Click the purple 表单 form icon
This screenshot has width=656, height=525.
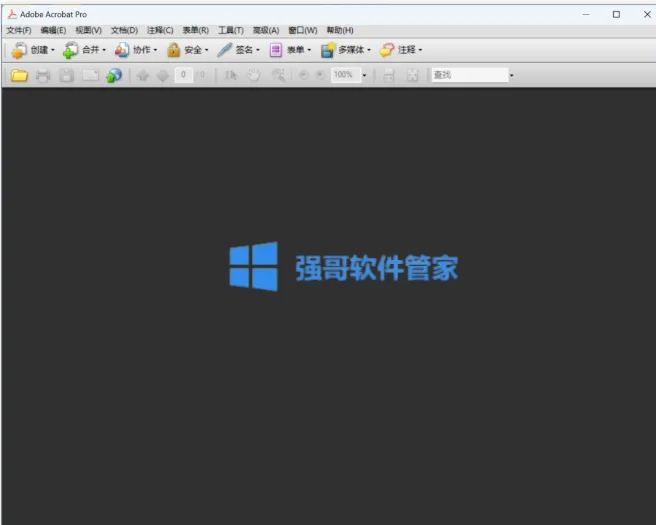click(x=276, y=50)
